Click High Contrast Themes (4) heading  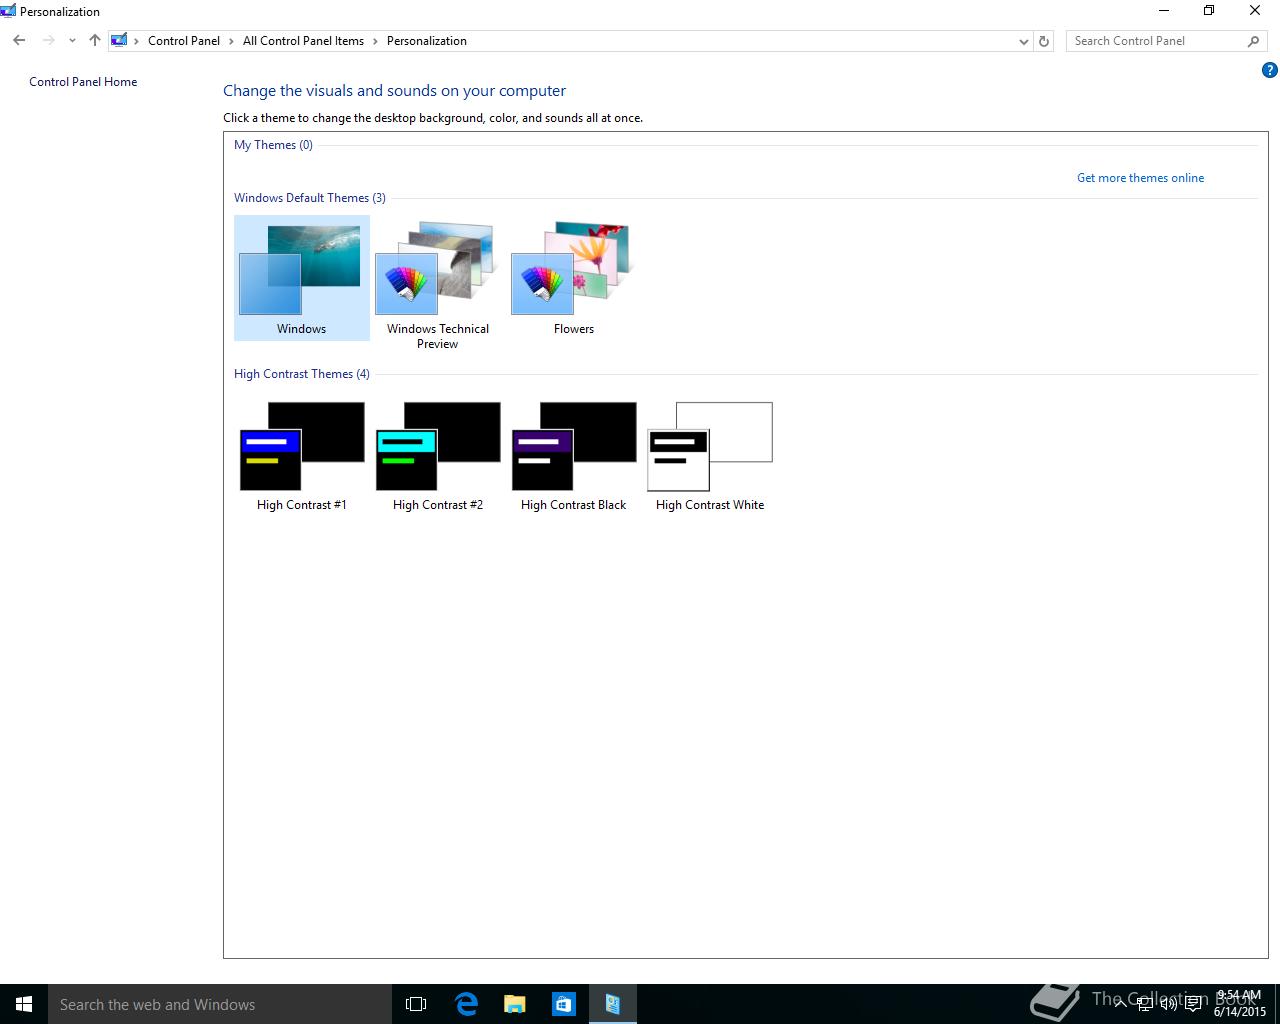click(302, 374)
